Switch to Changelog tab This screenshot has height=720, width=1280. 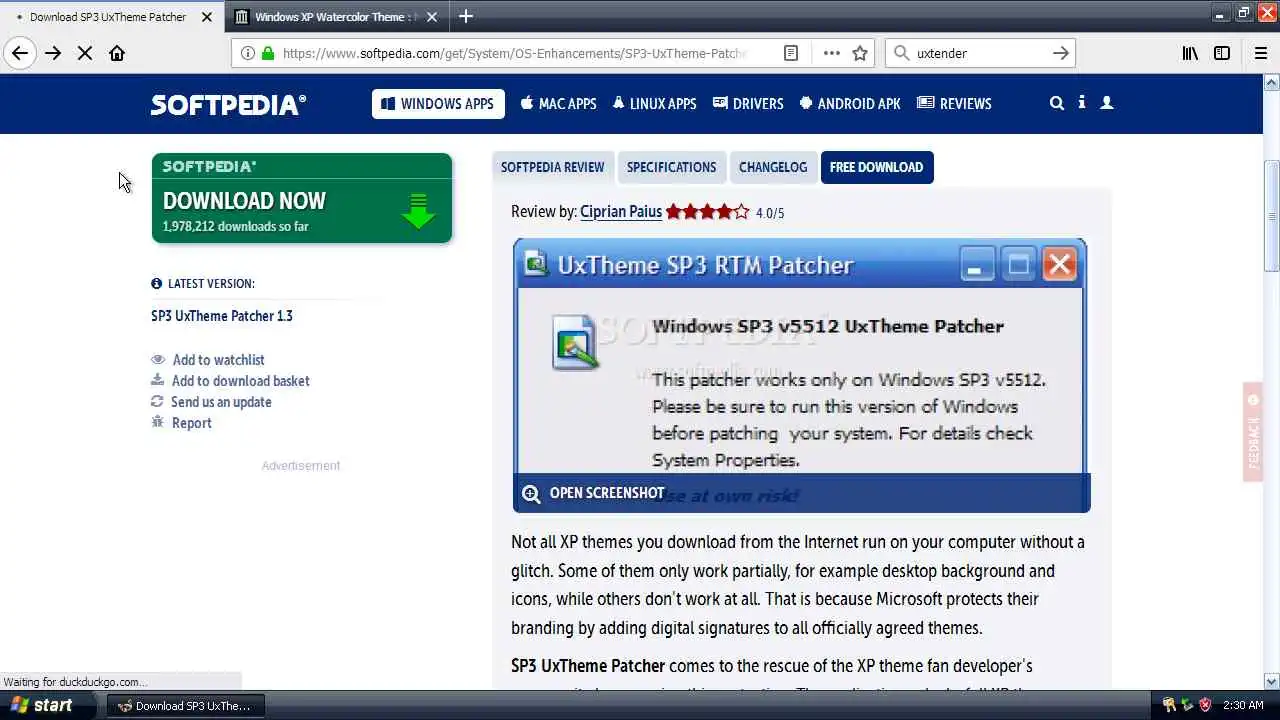(x=773, y=168)
